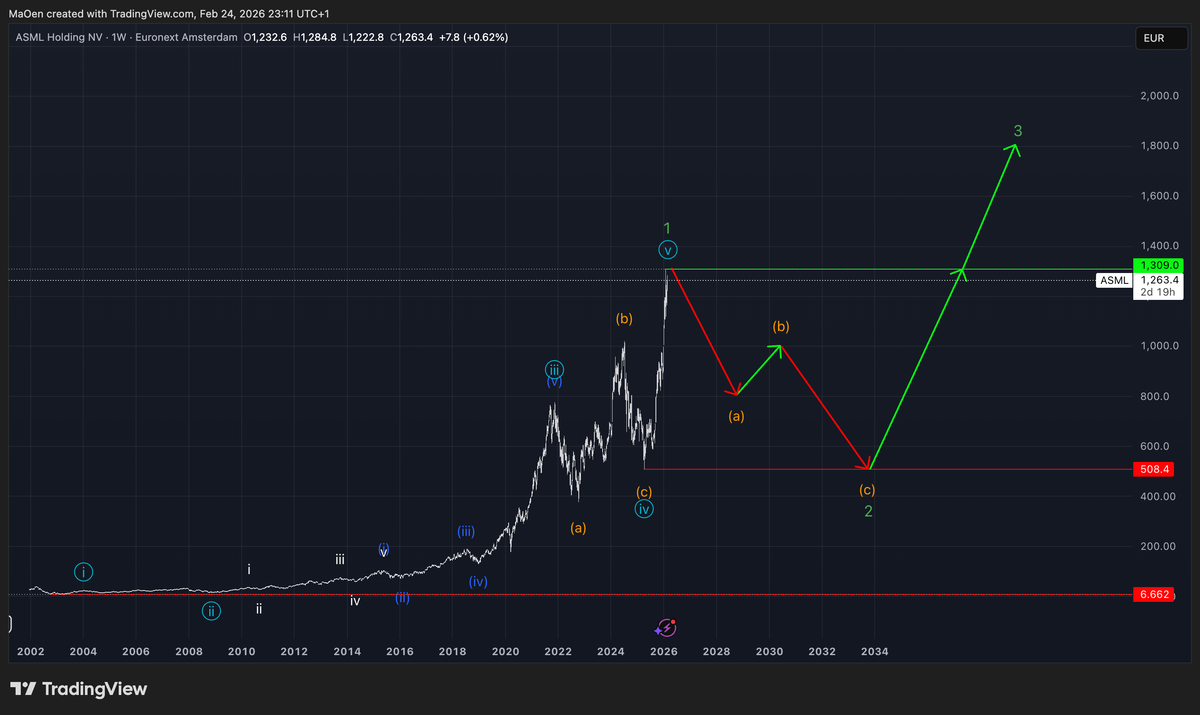The width and height of the screenshot is (1200, 715).
Task: Click the 2026 label on the time axis
Action: (663, 651)
